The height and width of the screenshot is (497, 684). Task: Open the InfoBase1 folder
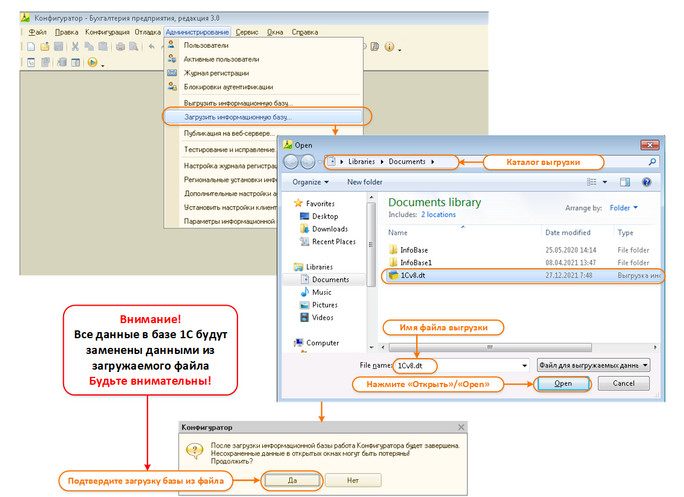point(413,260)
